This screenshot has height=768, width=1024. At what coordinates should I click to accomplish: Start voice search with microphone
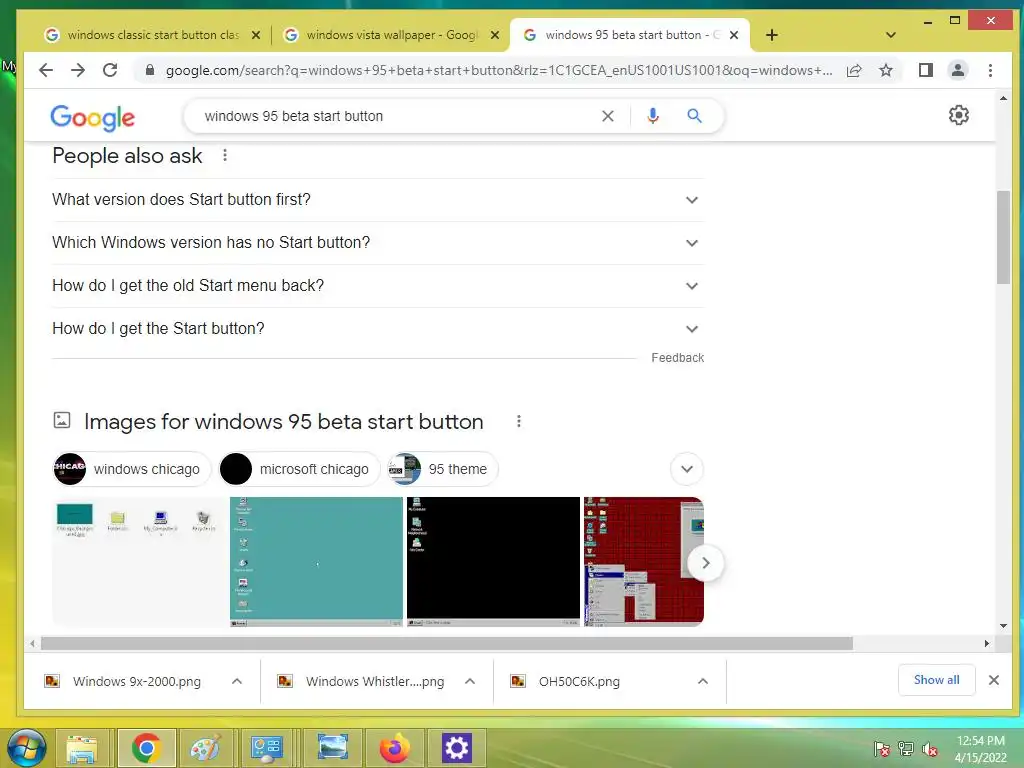[x=652, y=116]
